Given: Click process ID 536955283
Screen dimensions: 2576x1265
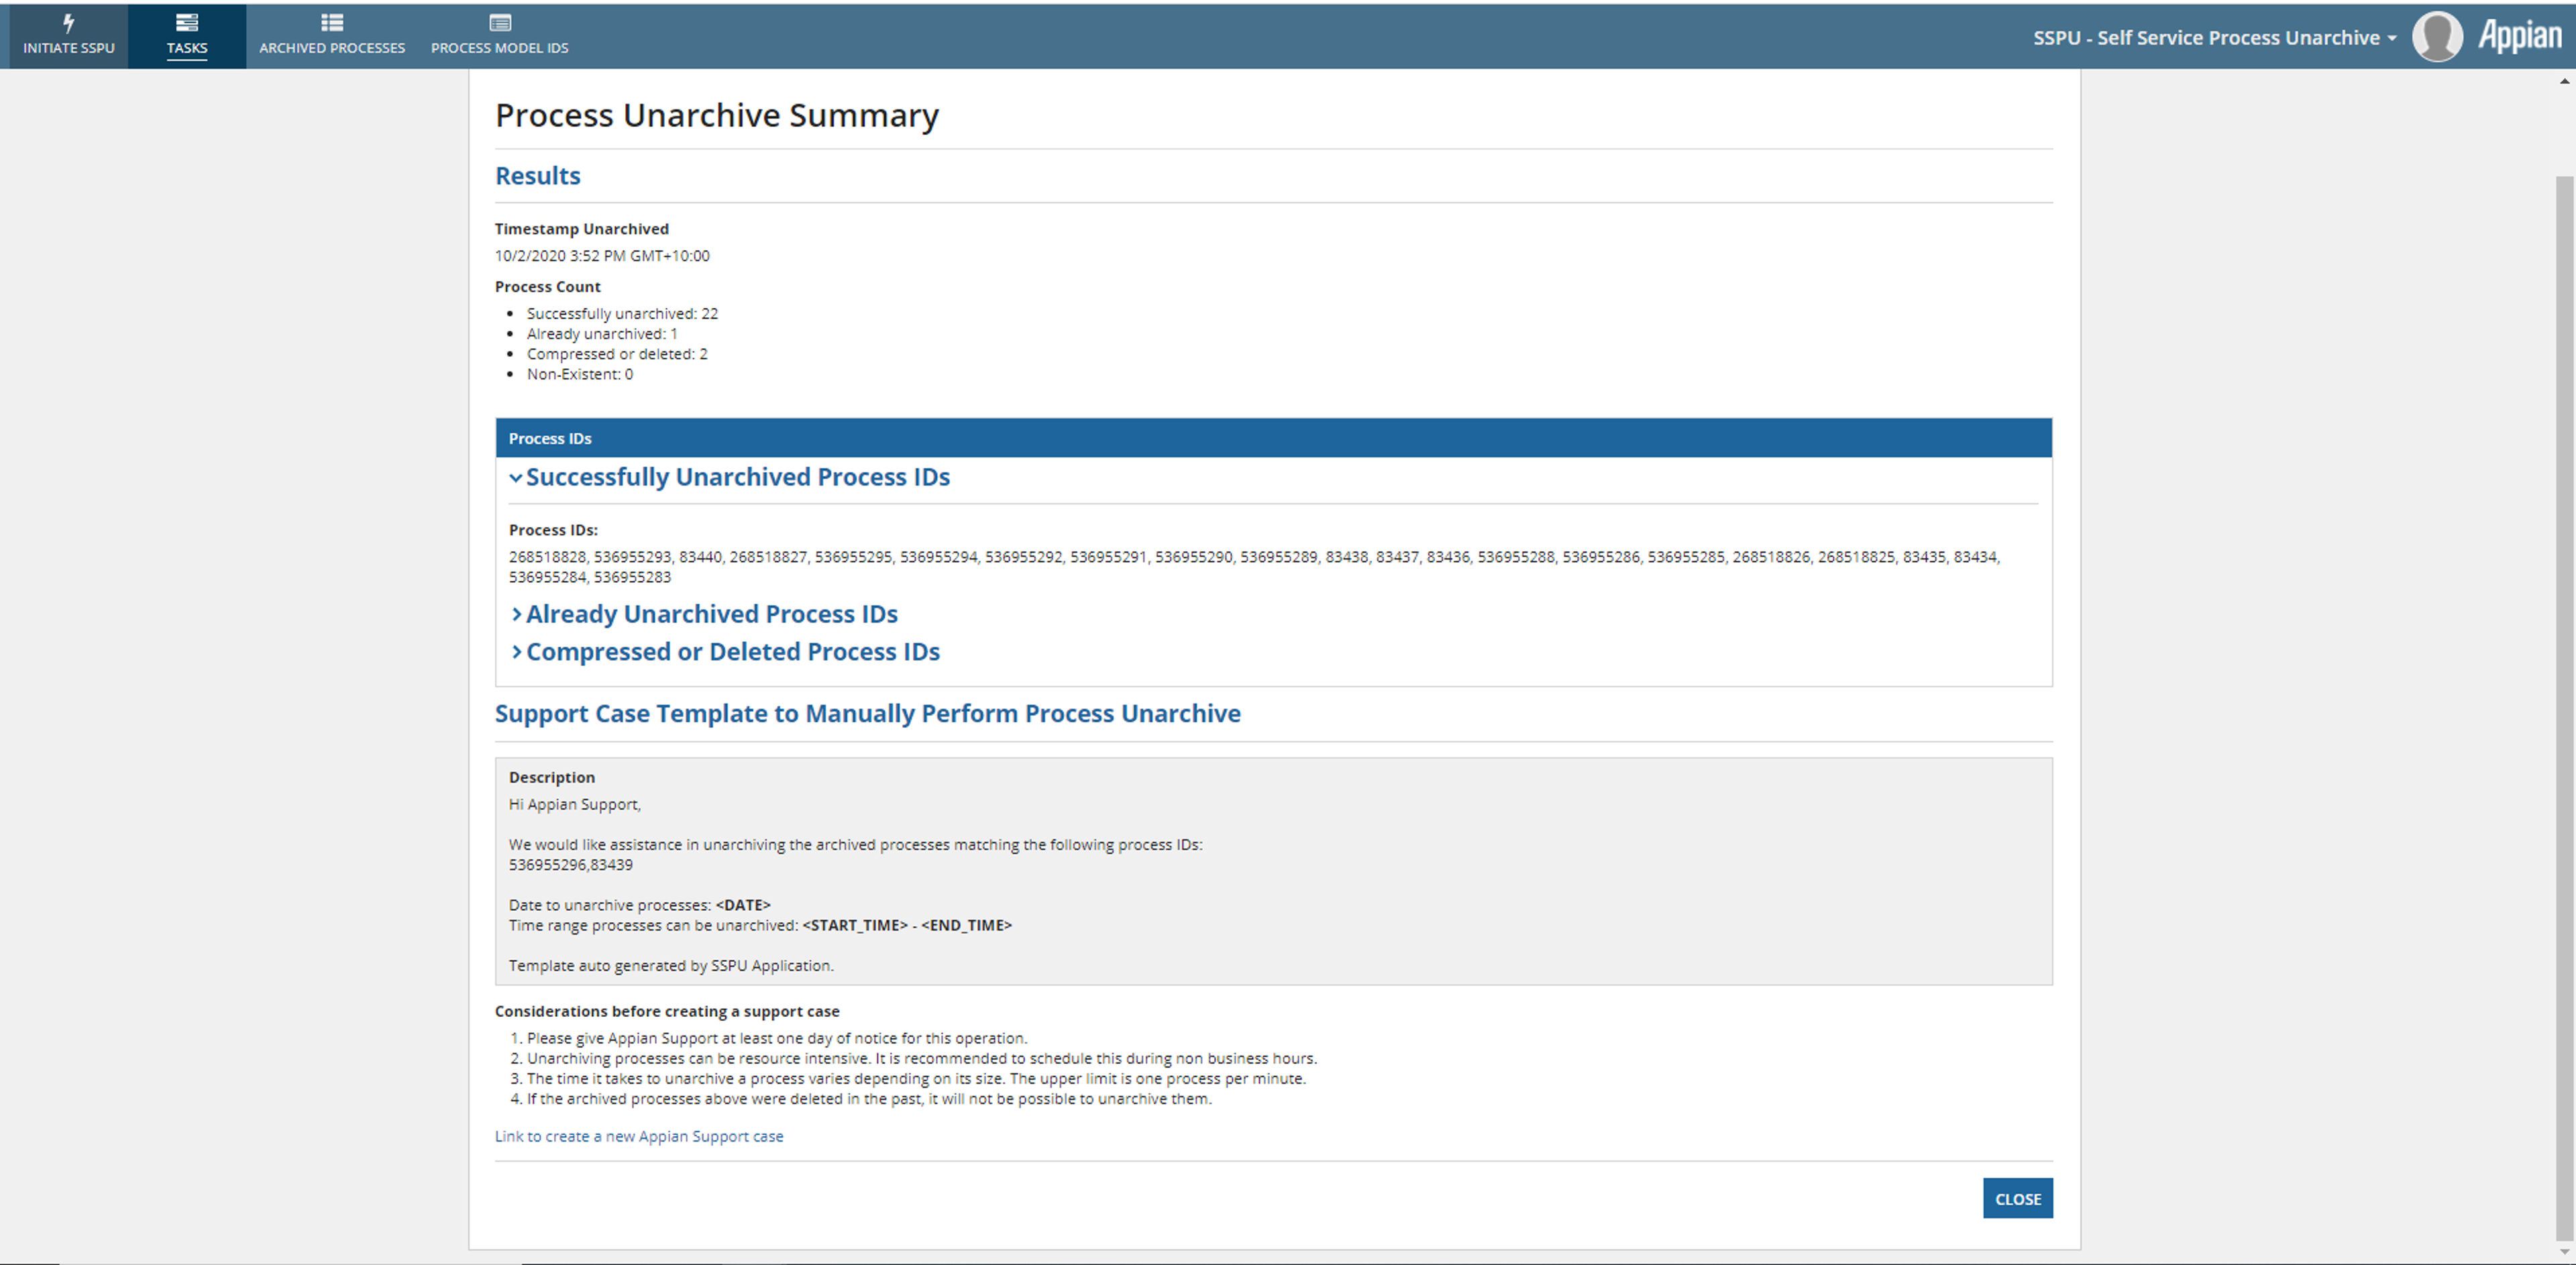Looking at the screenshot, I should click(x=632, y=577).
